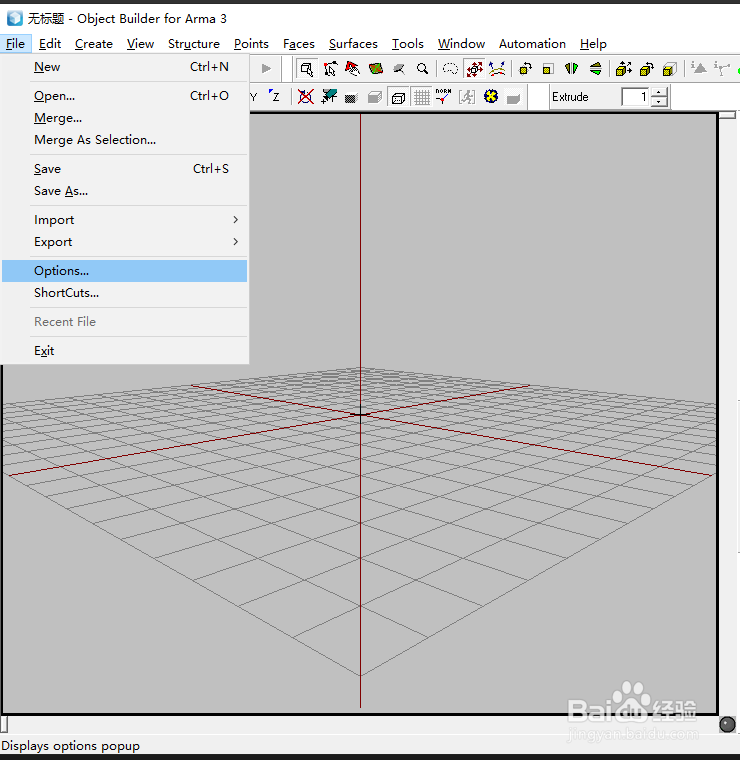Activate the magnifier zoom tool
Screen dimensions: 740x760
[422, 69]
